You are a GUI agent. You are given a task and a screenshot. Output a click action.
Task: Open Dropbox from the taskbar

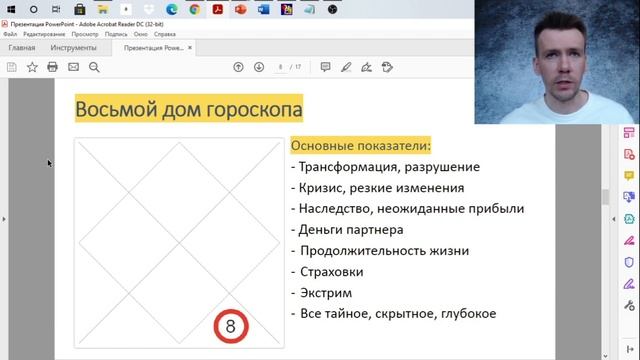[x=149, y=9]
